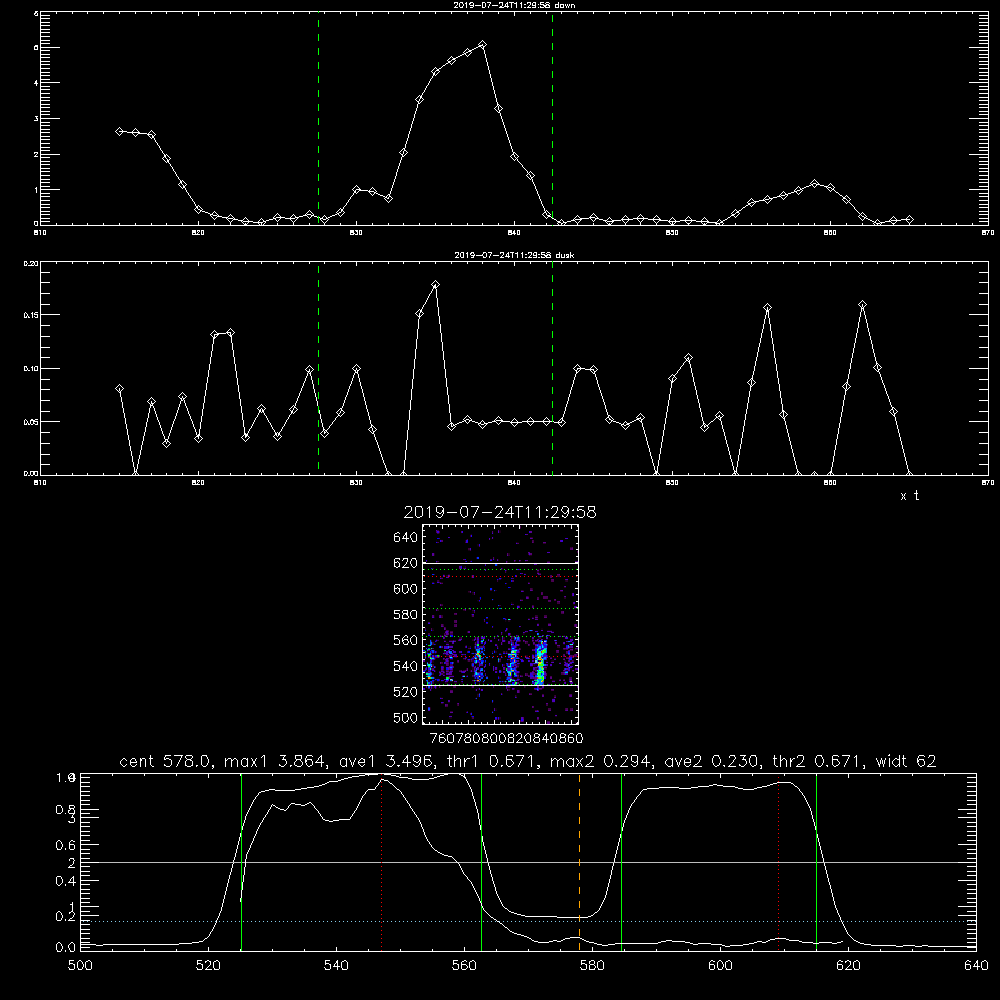Click the '640' label on heatmap y-axis
Screen dimensions: 1000x1000
pos(406,538)
